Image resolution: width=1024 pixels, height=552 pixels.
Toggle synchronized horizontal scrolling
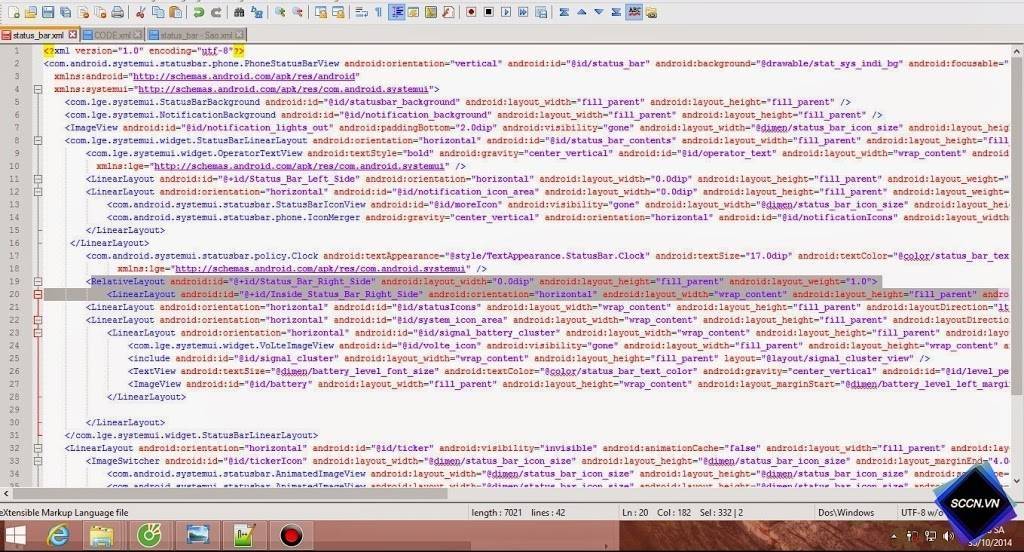(x=338, y=12)
